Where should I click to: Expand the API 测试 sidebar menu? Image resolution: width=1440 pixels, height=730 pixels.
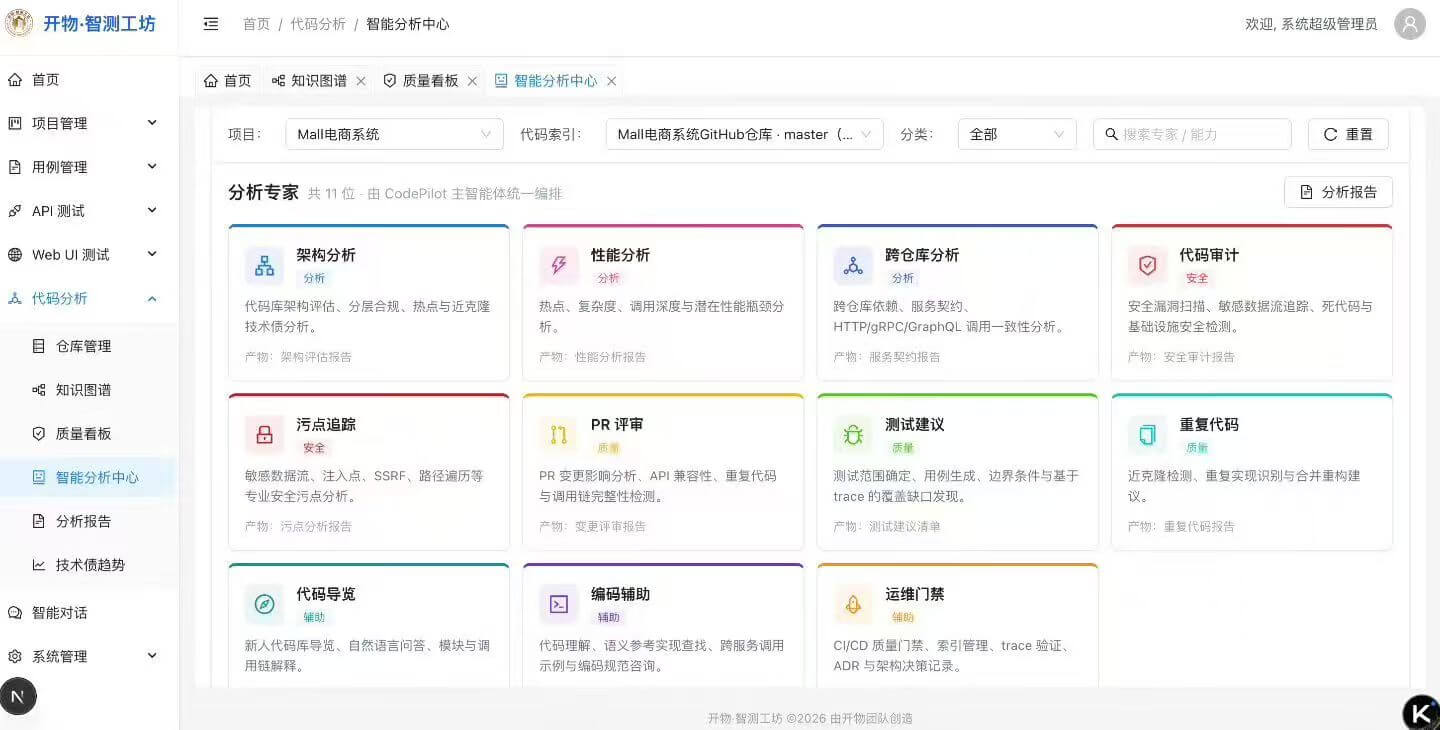point(89,210)
